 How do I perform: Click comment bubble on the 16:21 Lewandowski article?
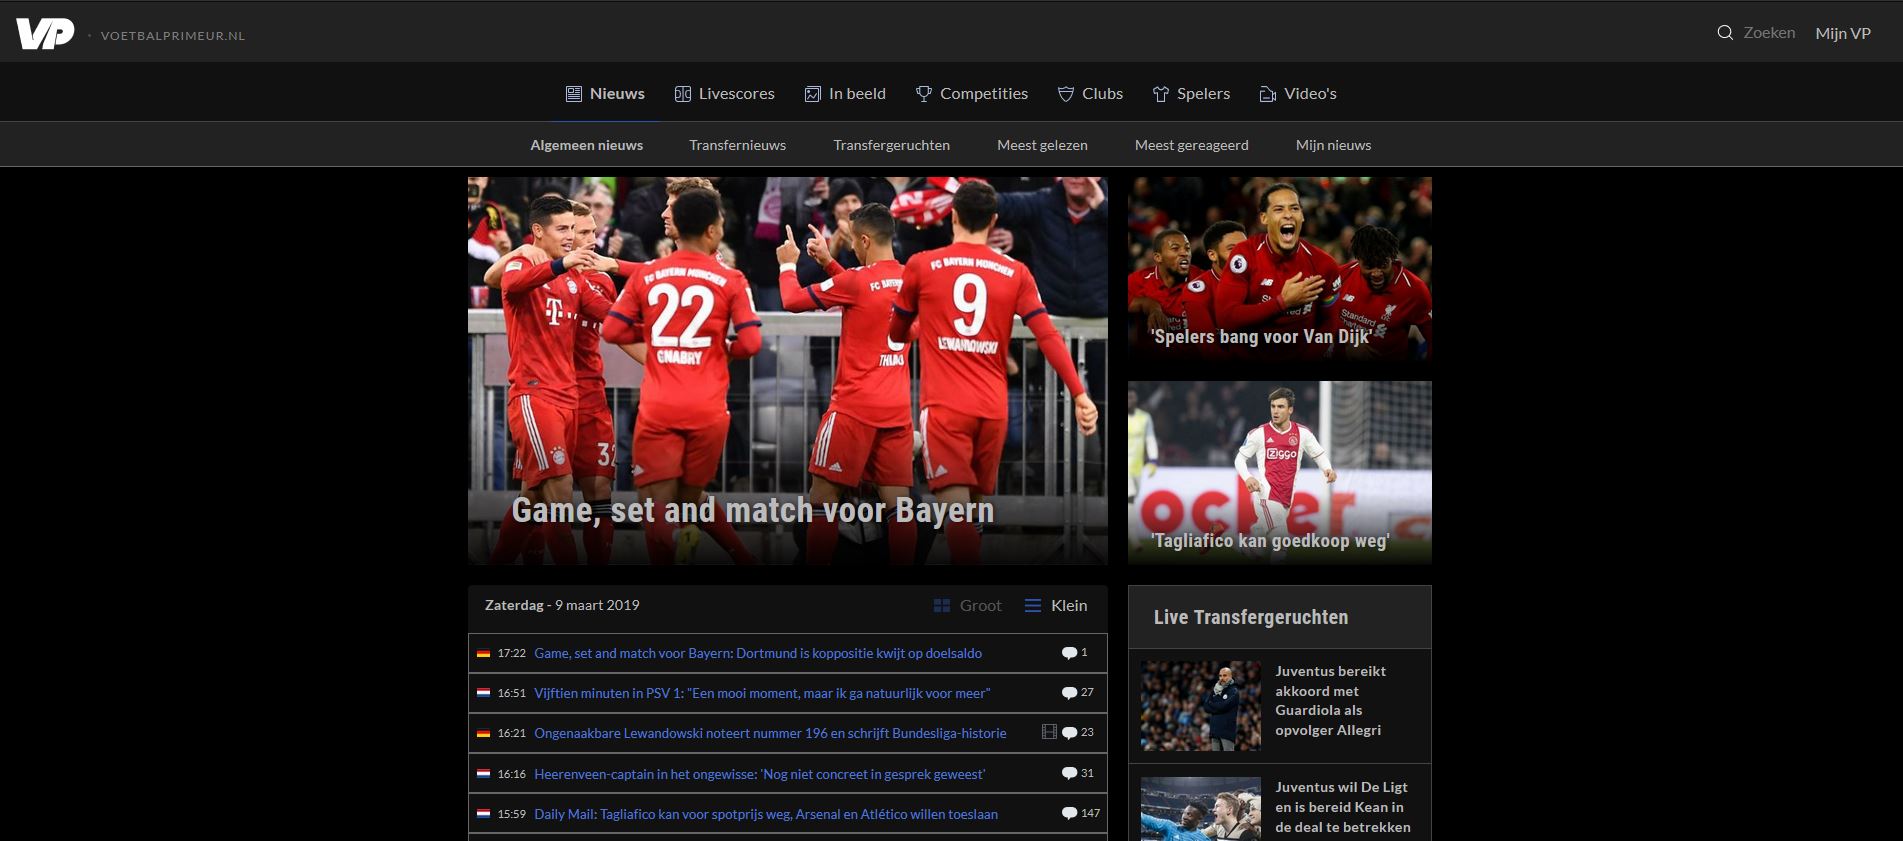tap(1069, 733)
